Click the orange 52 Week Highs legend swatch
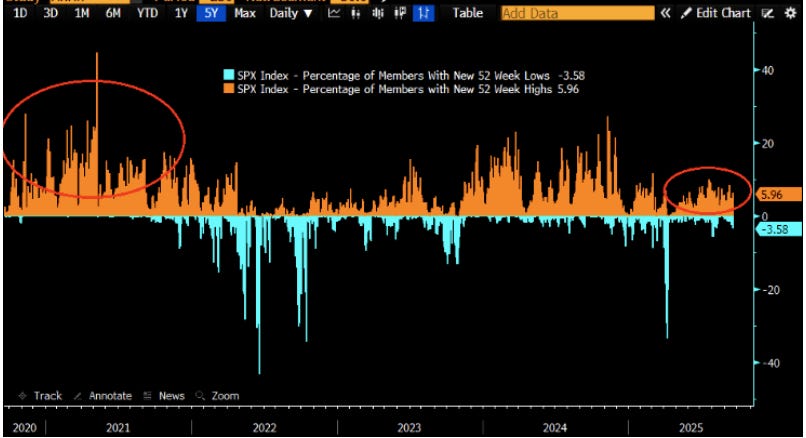The width and height of the screenshot is (806, 438). 228,88
